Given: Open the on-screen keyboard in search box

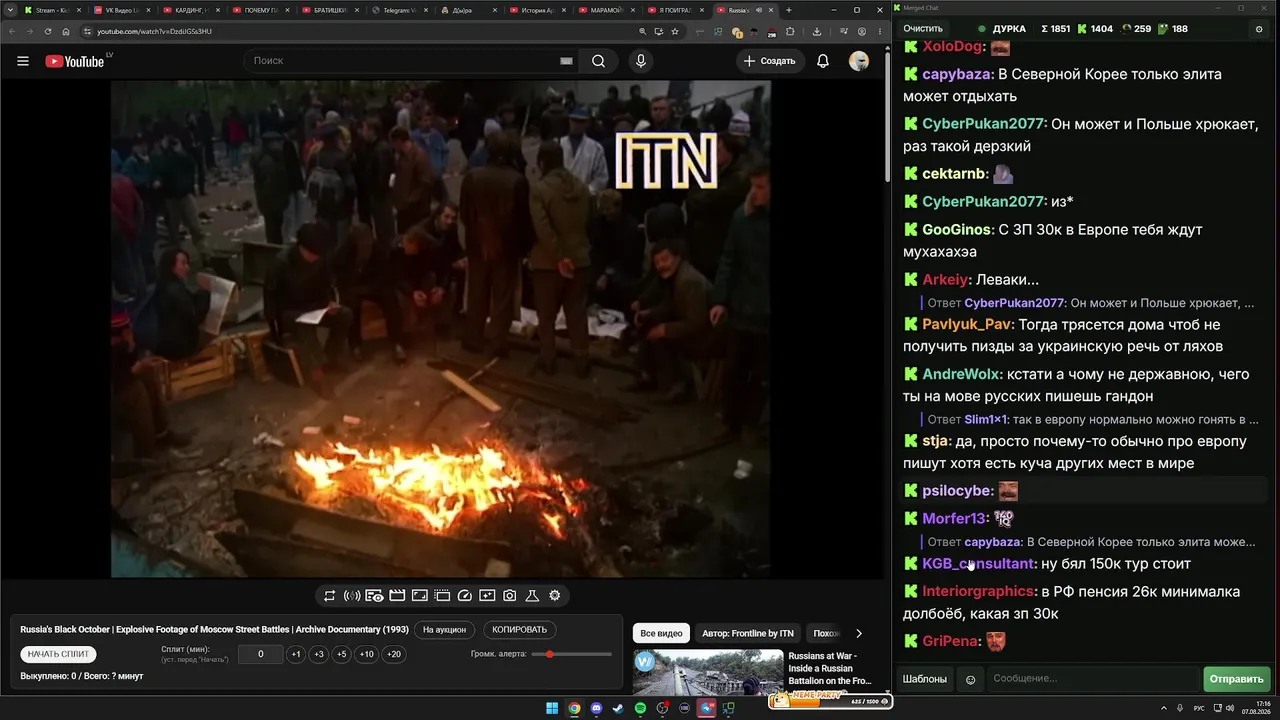Looking at the screenshot, I should (566, 61).
